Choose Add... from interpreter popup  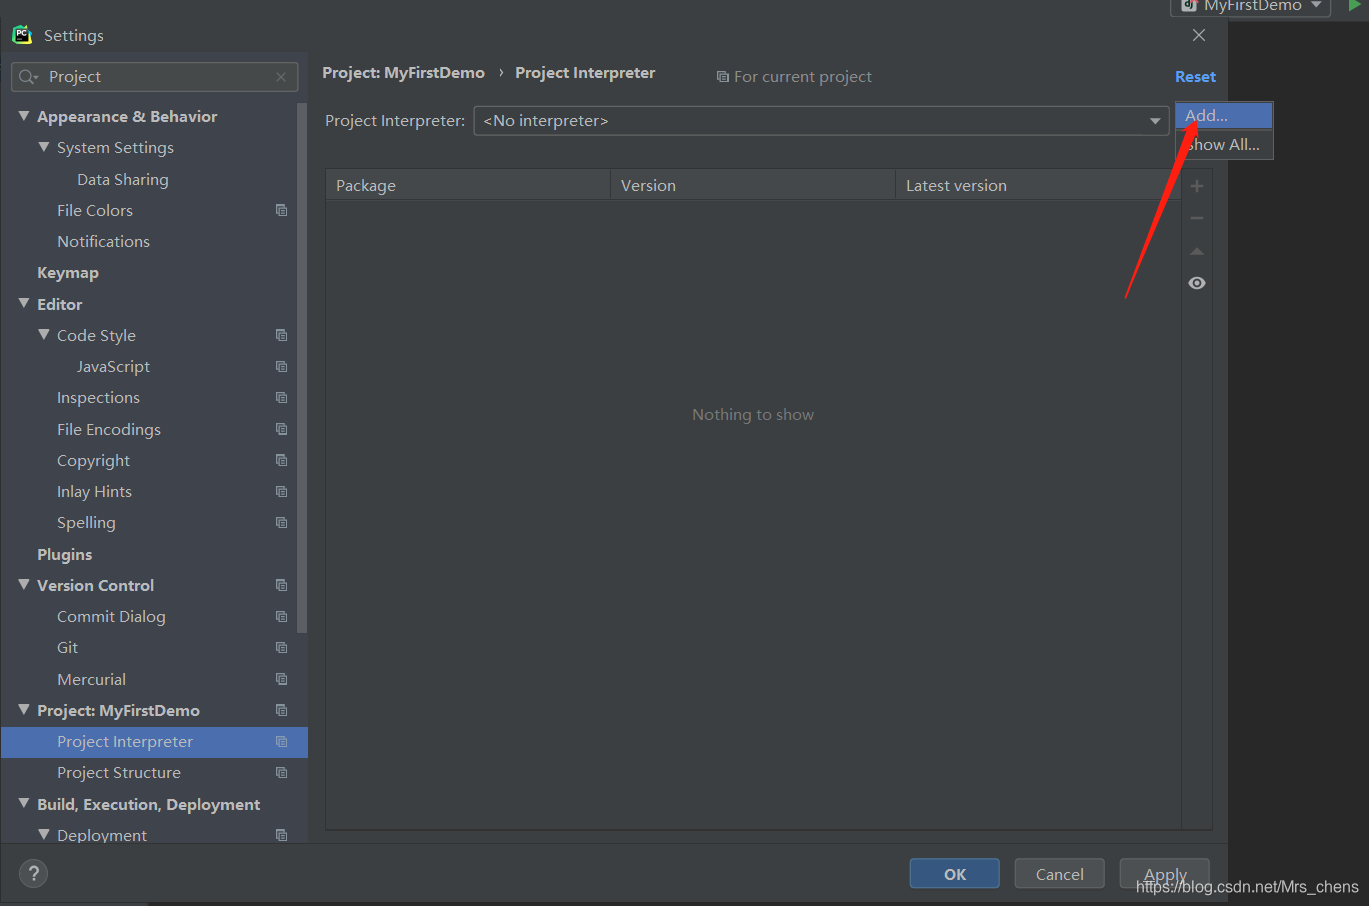point(1224,116)
